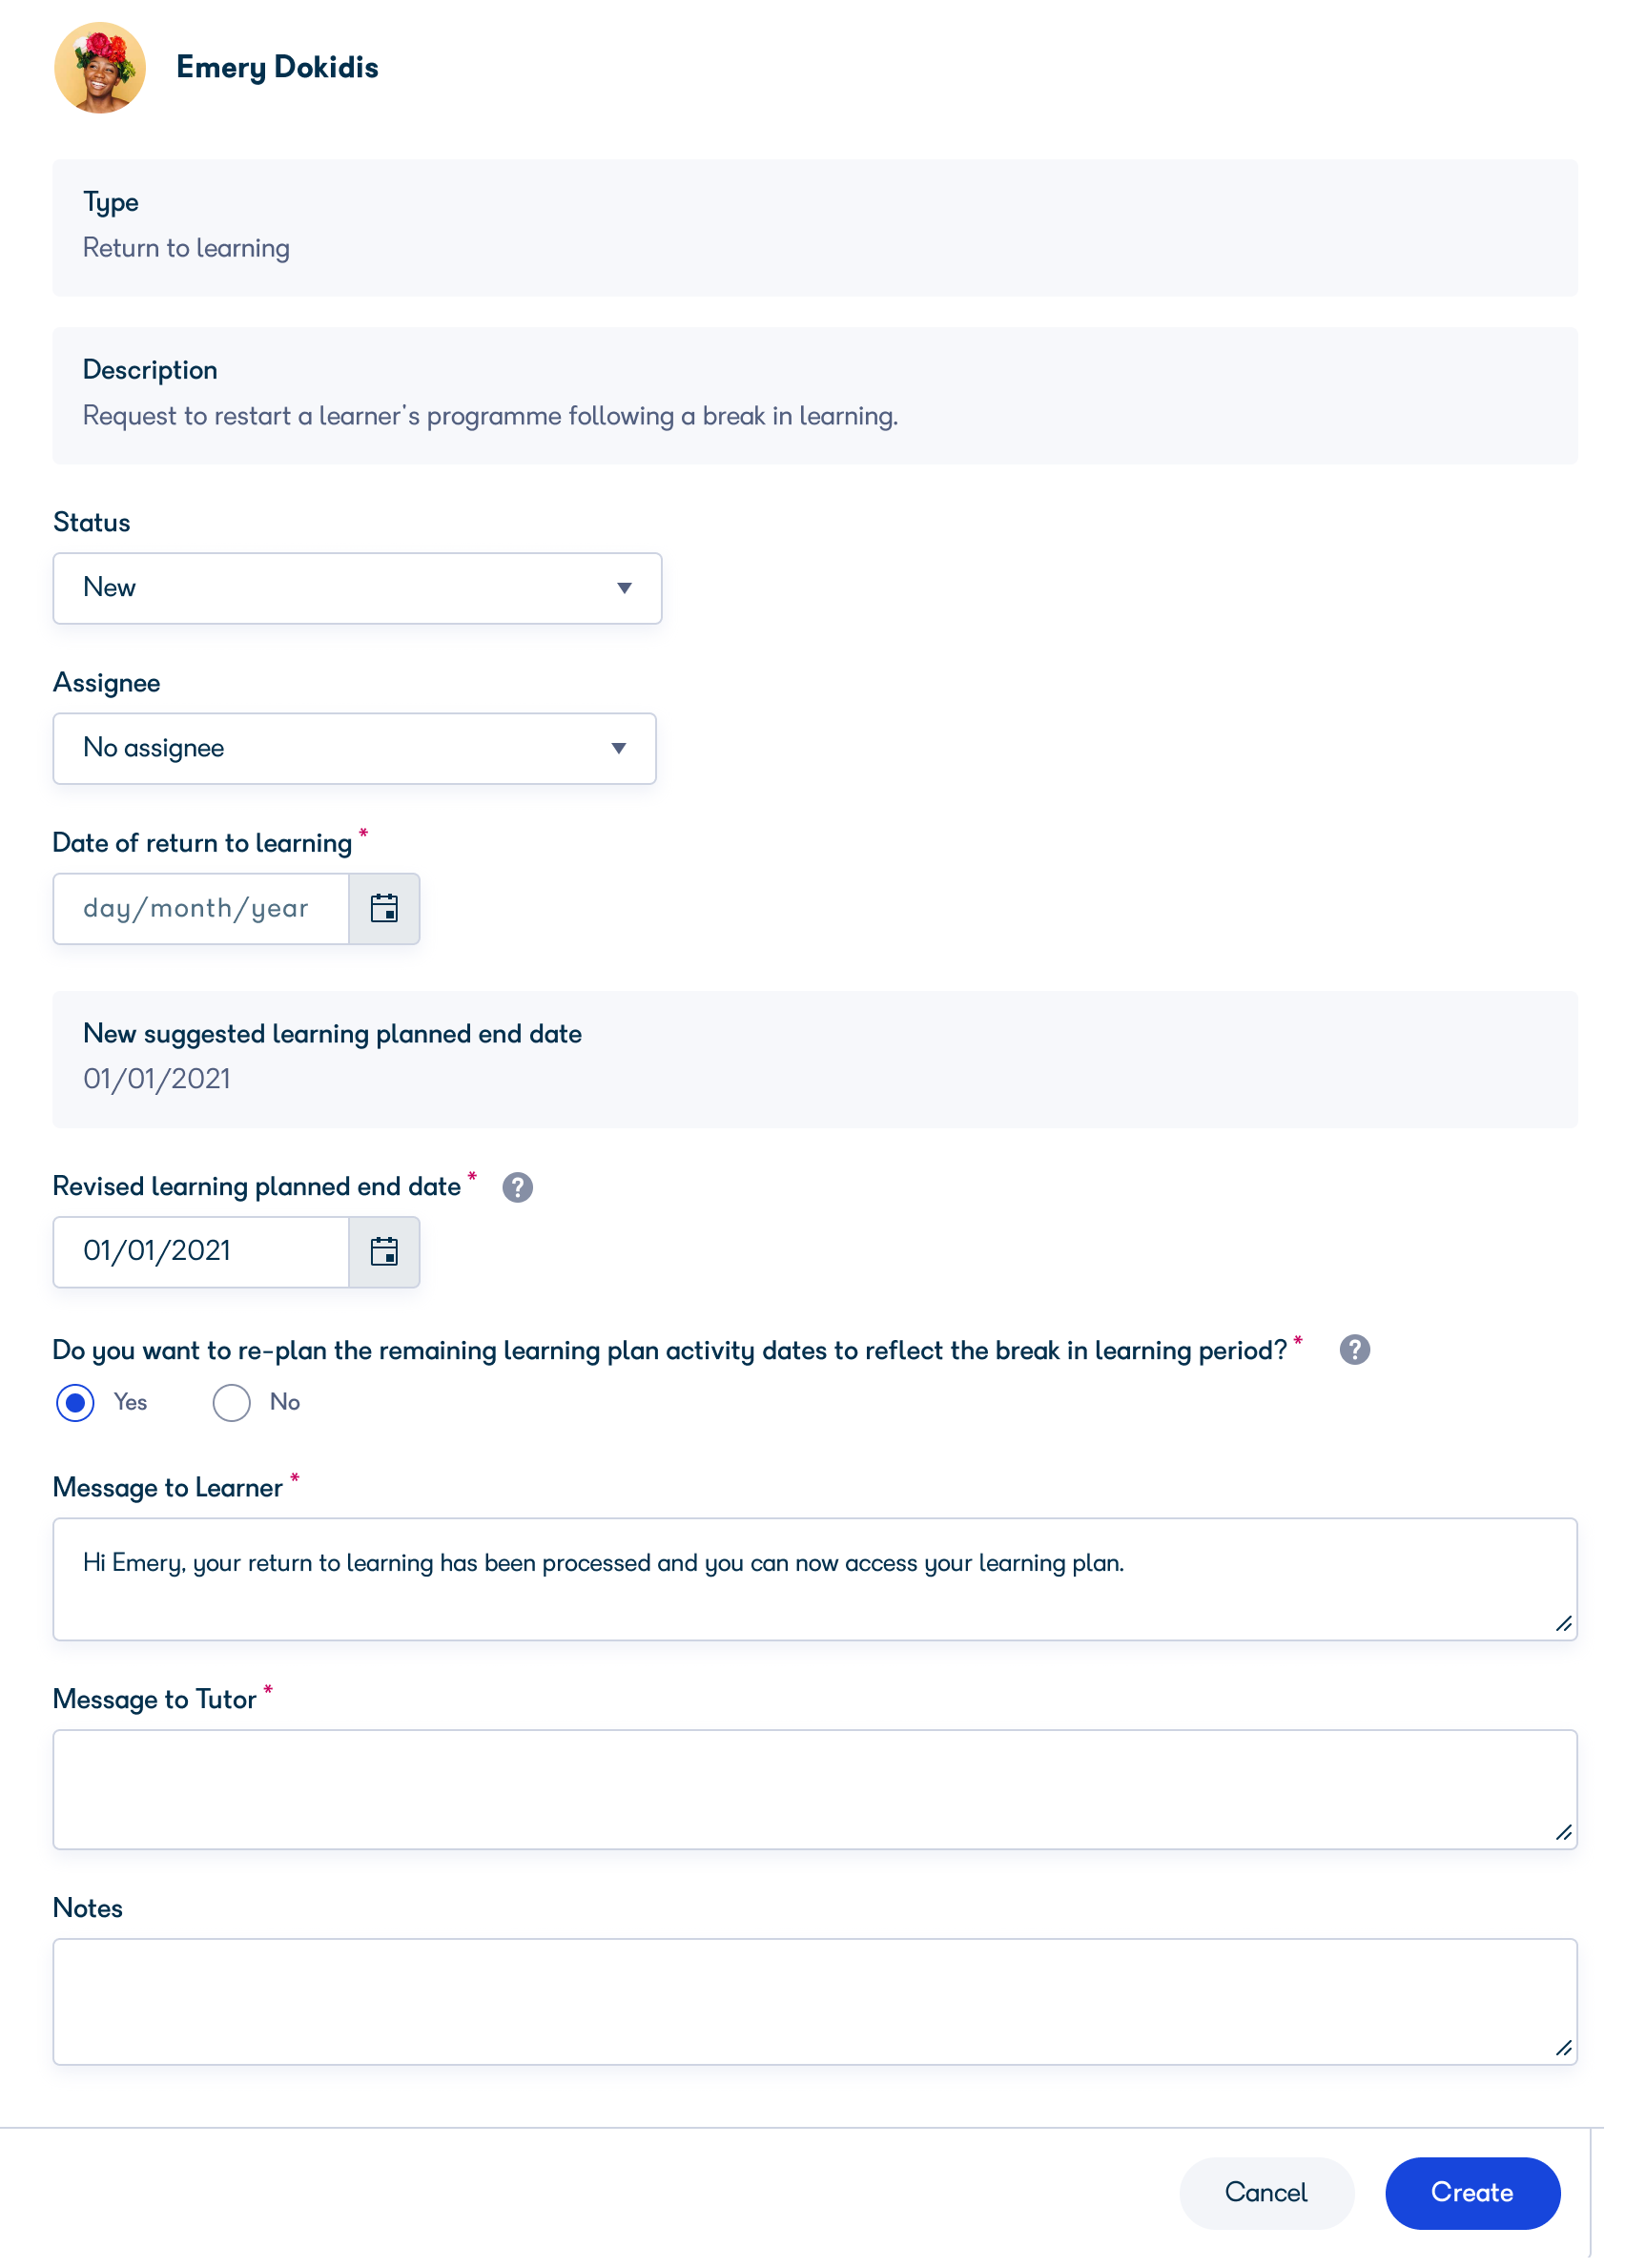
Task: Click the help icon next to re-plan question
Action: click(1356, 1350)
